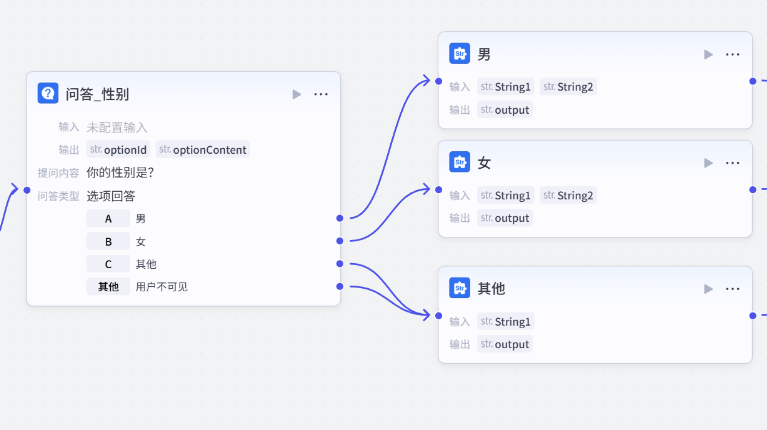The width and height of the screenshot is (767, 430).
Task: Click the output port of 其他 node
Action: click(x=752, y=316)
